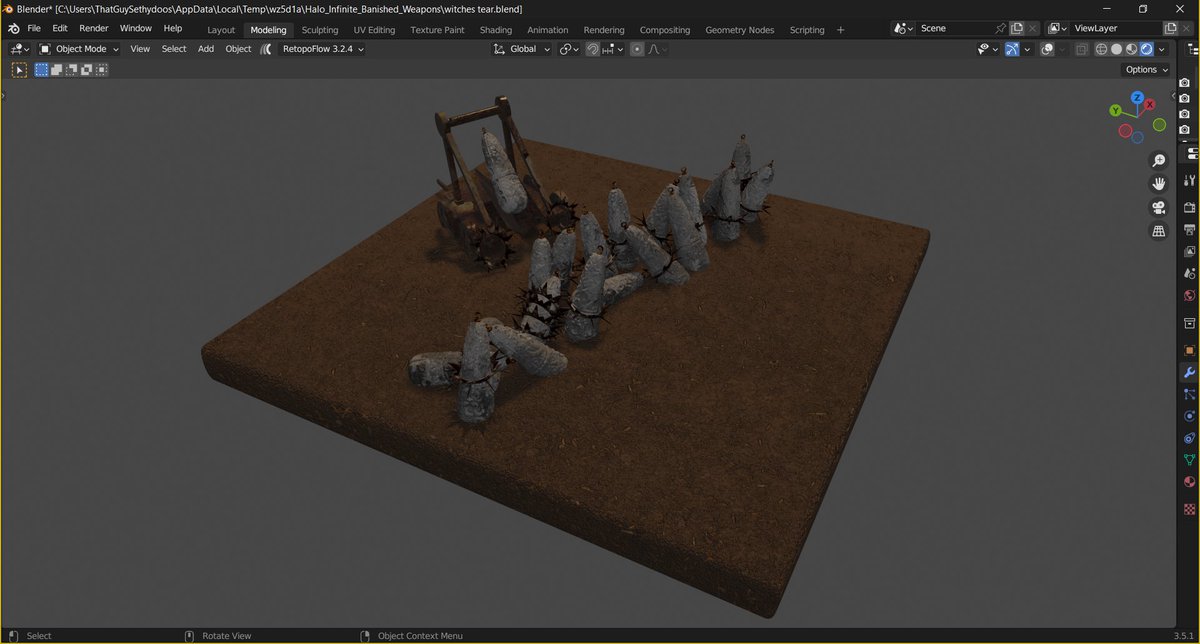Open the viewport Add menu
Viewport: 1200px width, 644px height.
206,49
